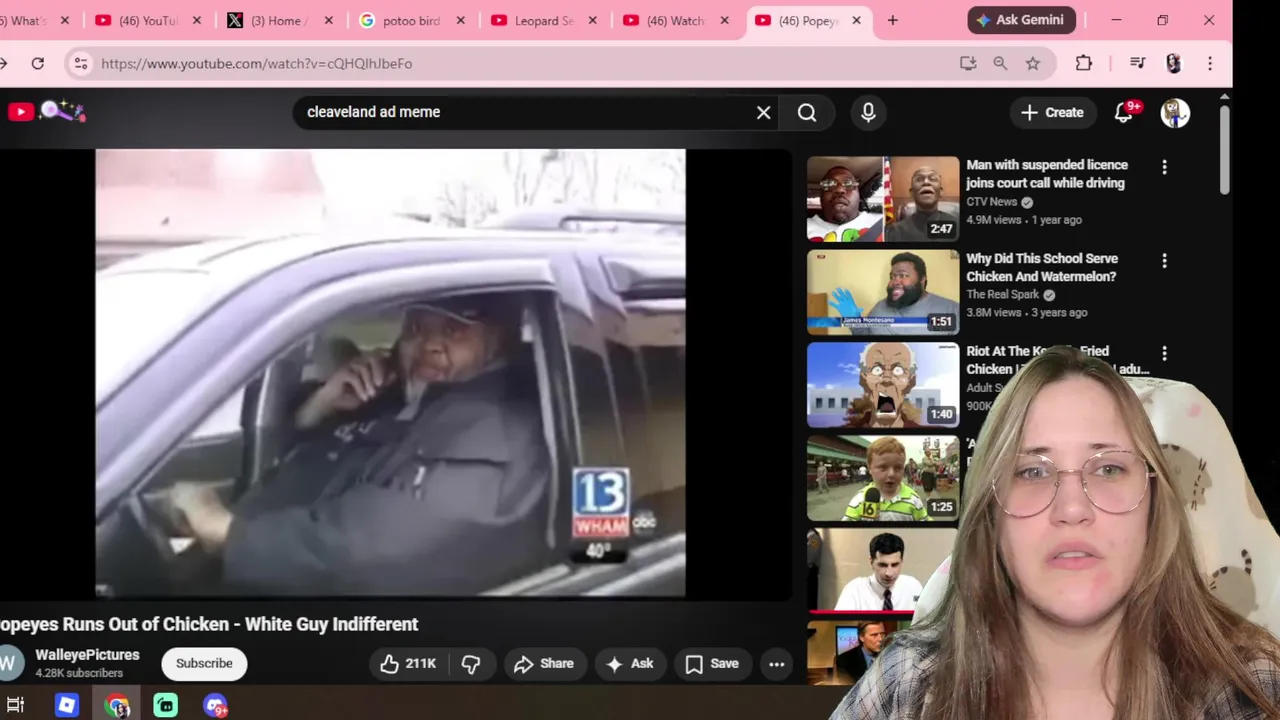Open a new browser tab
This screenshot has width=1280, height=720.
click(x=893, y=20)
